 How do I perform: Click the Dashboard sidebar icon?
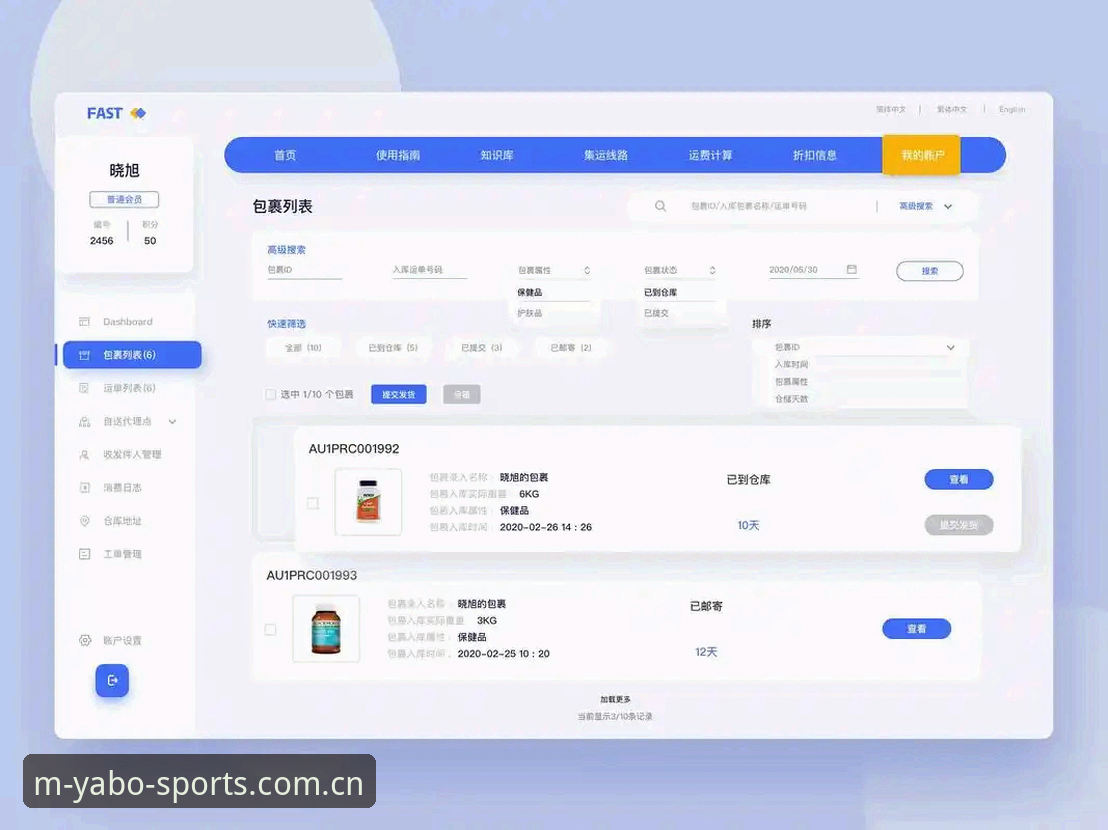84,322
